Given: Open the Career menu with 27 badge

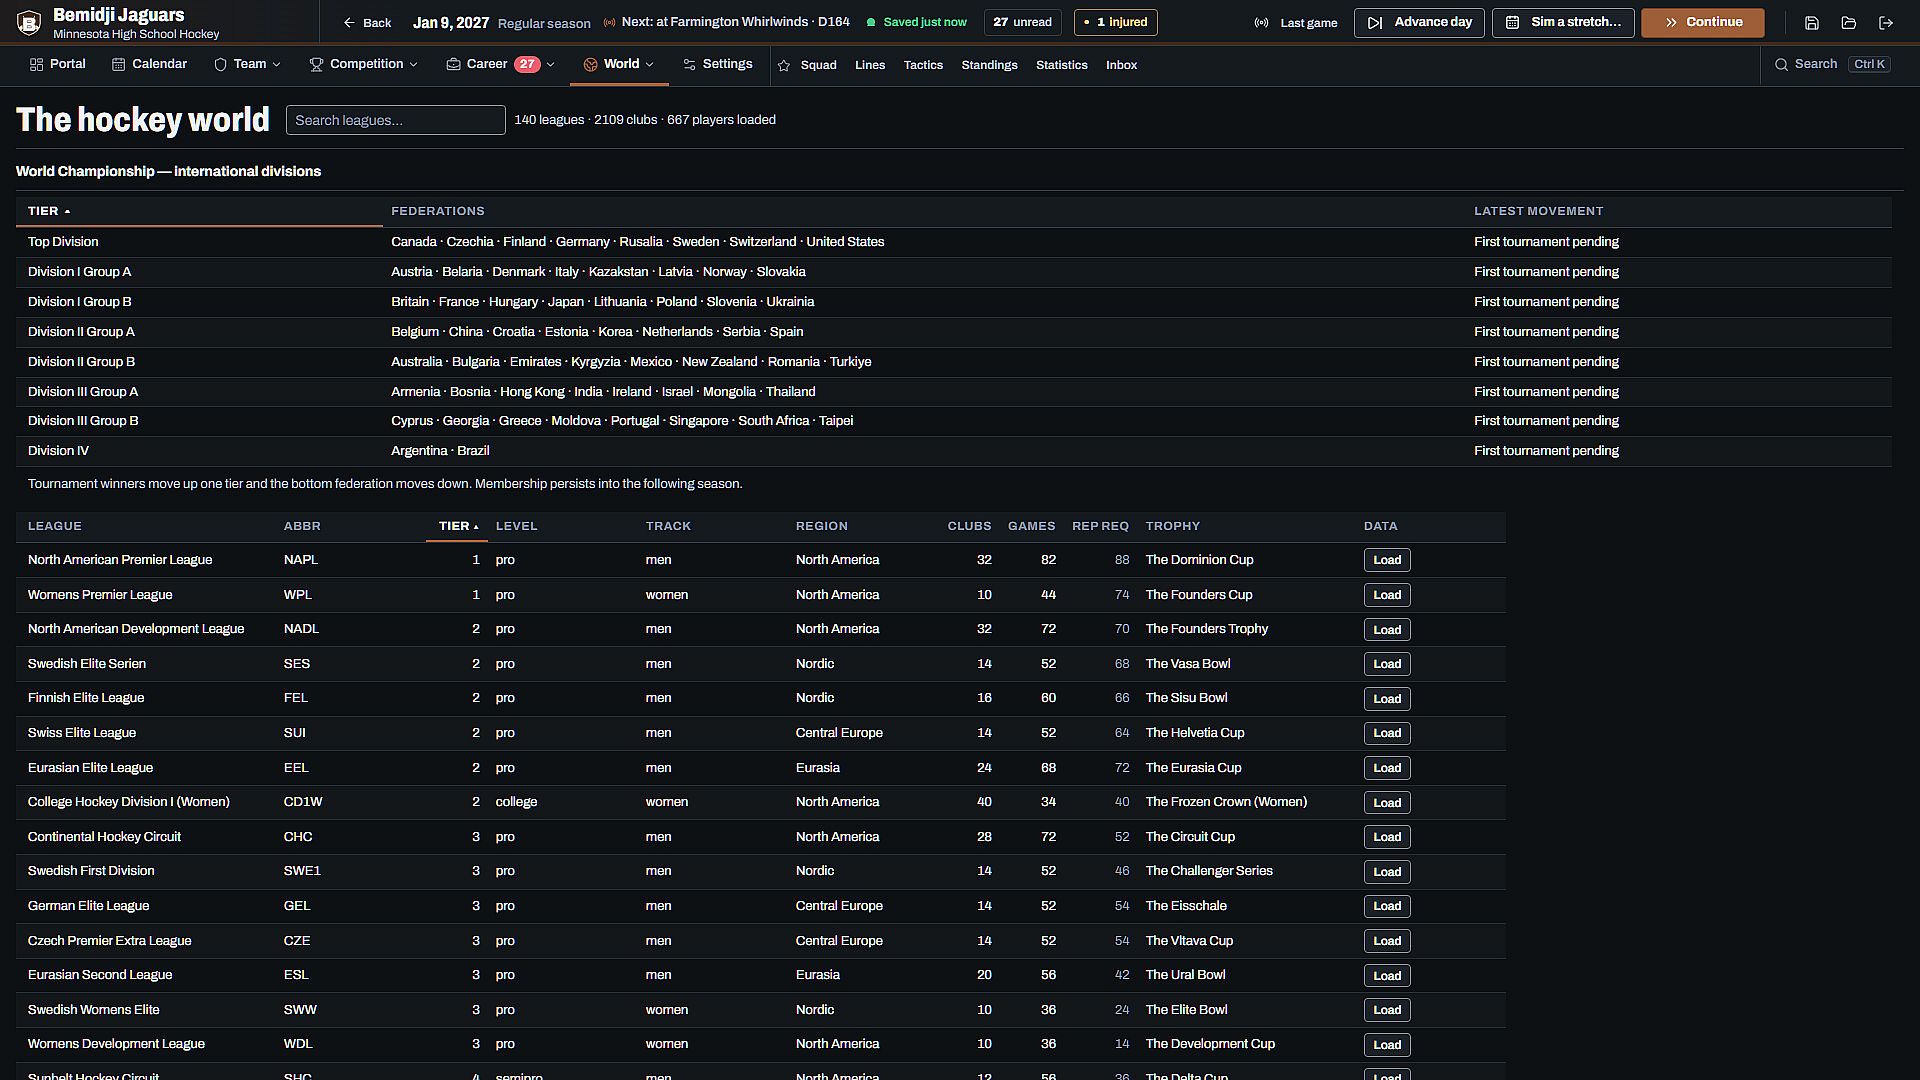Looking at the screenshot, I should (500, 64).
